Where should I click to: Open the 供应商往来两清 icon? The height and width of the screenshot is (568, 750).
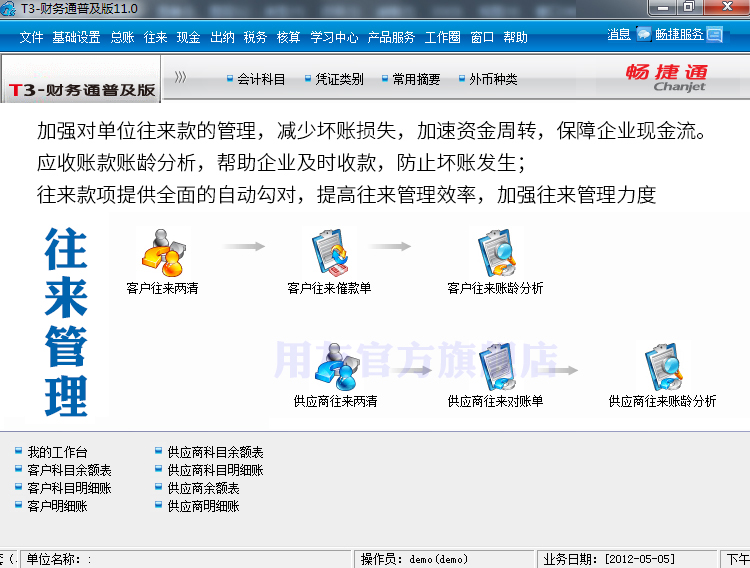337,367
